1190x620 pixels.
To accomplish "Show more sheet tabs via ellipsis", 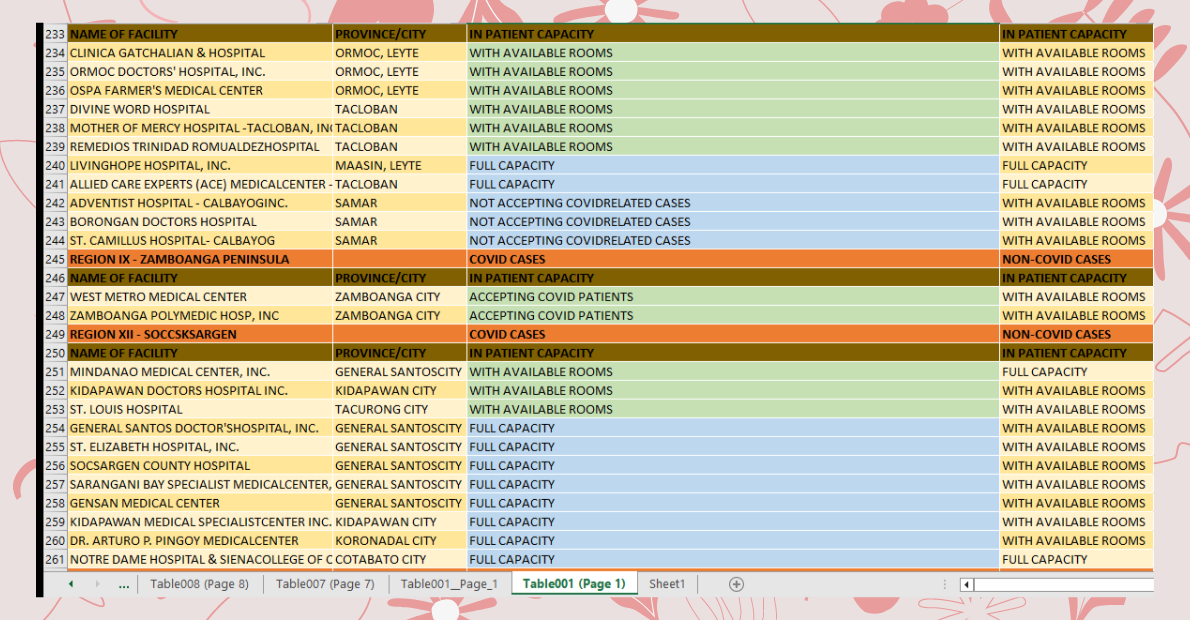I will click(x=124, y=584).
